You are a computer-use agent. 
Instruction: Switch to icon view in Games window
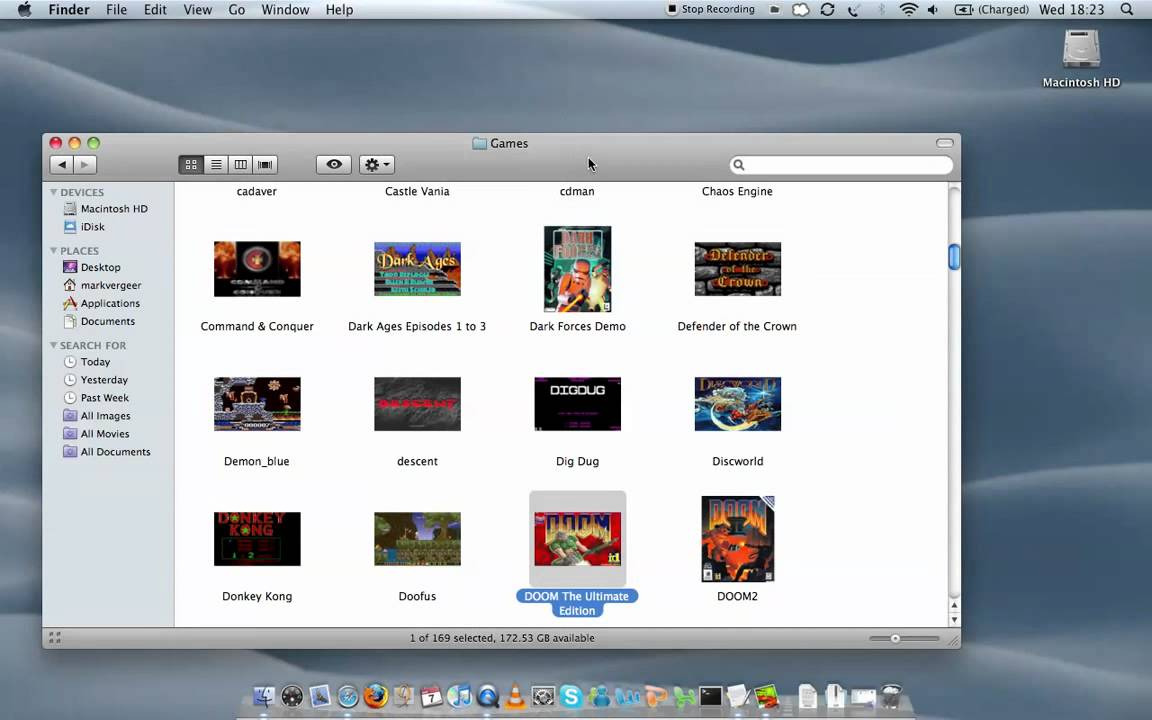click(x=191, y=165)
